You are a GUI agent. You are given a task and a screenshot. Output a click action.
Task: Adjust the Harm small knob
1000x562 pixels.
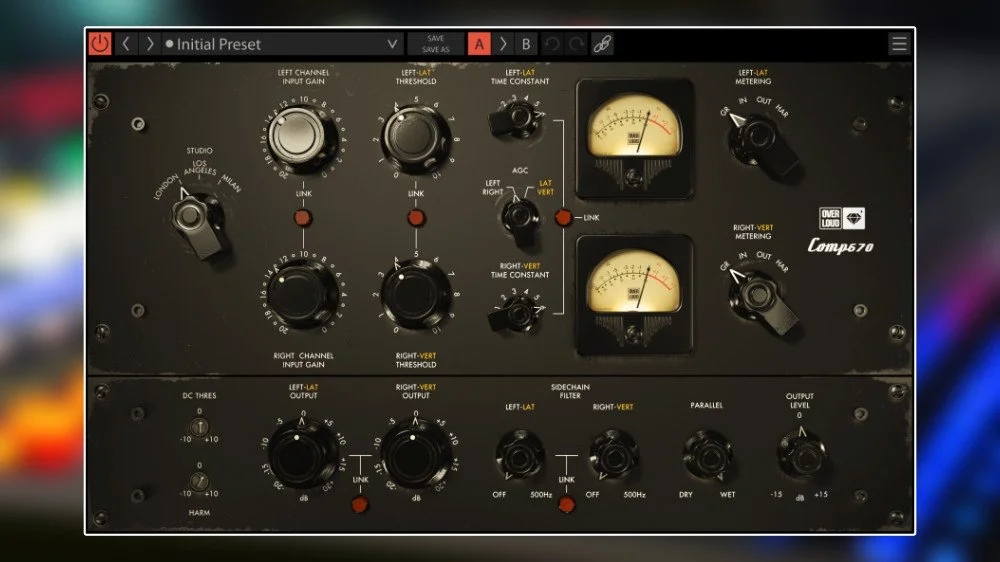199,480
